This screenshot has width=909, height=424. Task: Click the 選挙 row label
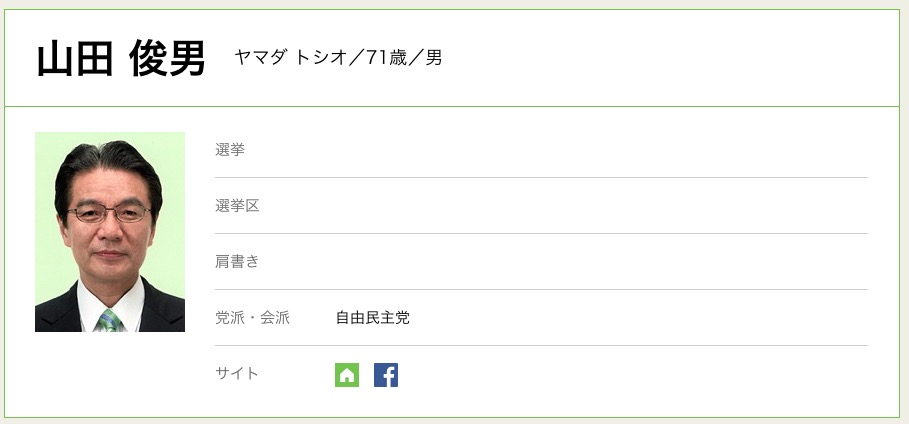[x=230, y=150]
